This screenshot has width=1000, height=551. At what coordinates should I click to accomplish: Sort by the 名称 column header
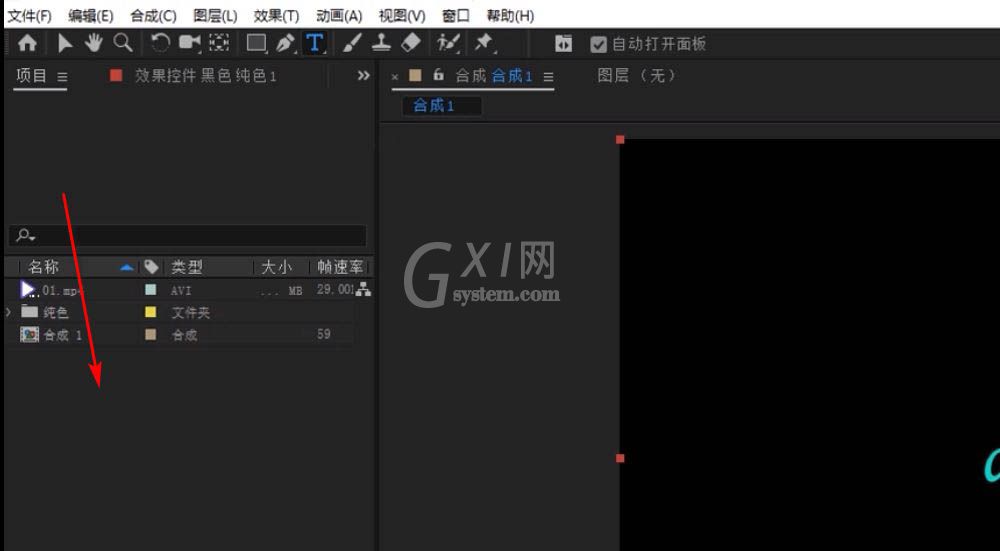click(x=43, y=267)
